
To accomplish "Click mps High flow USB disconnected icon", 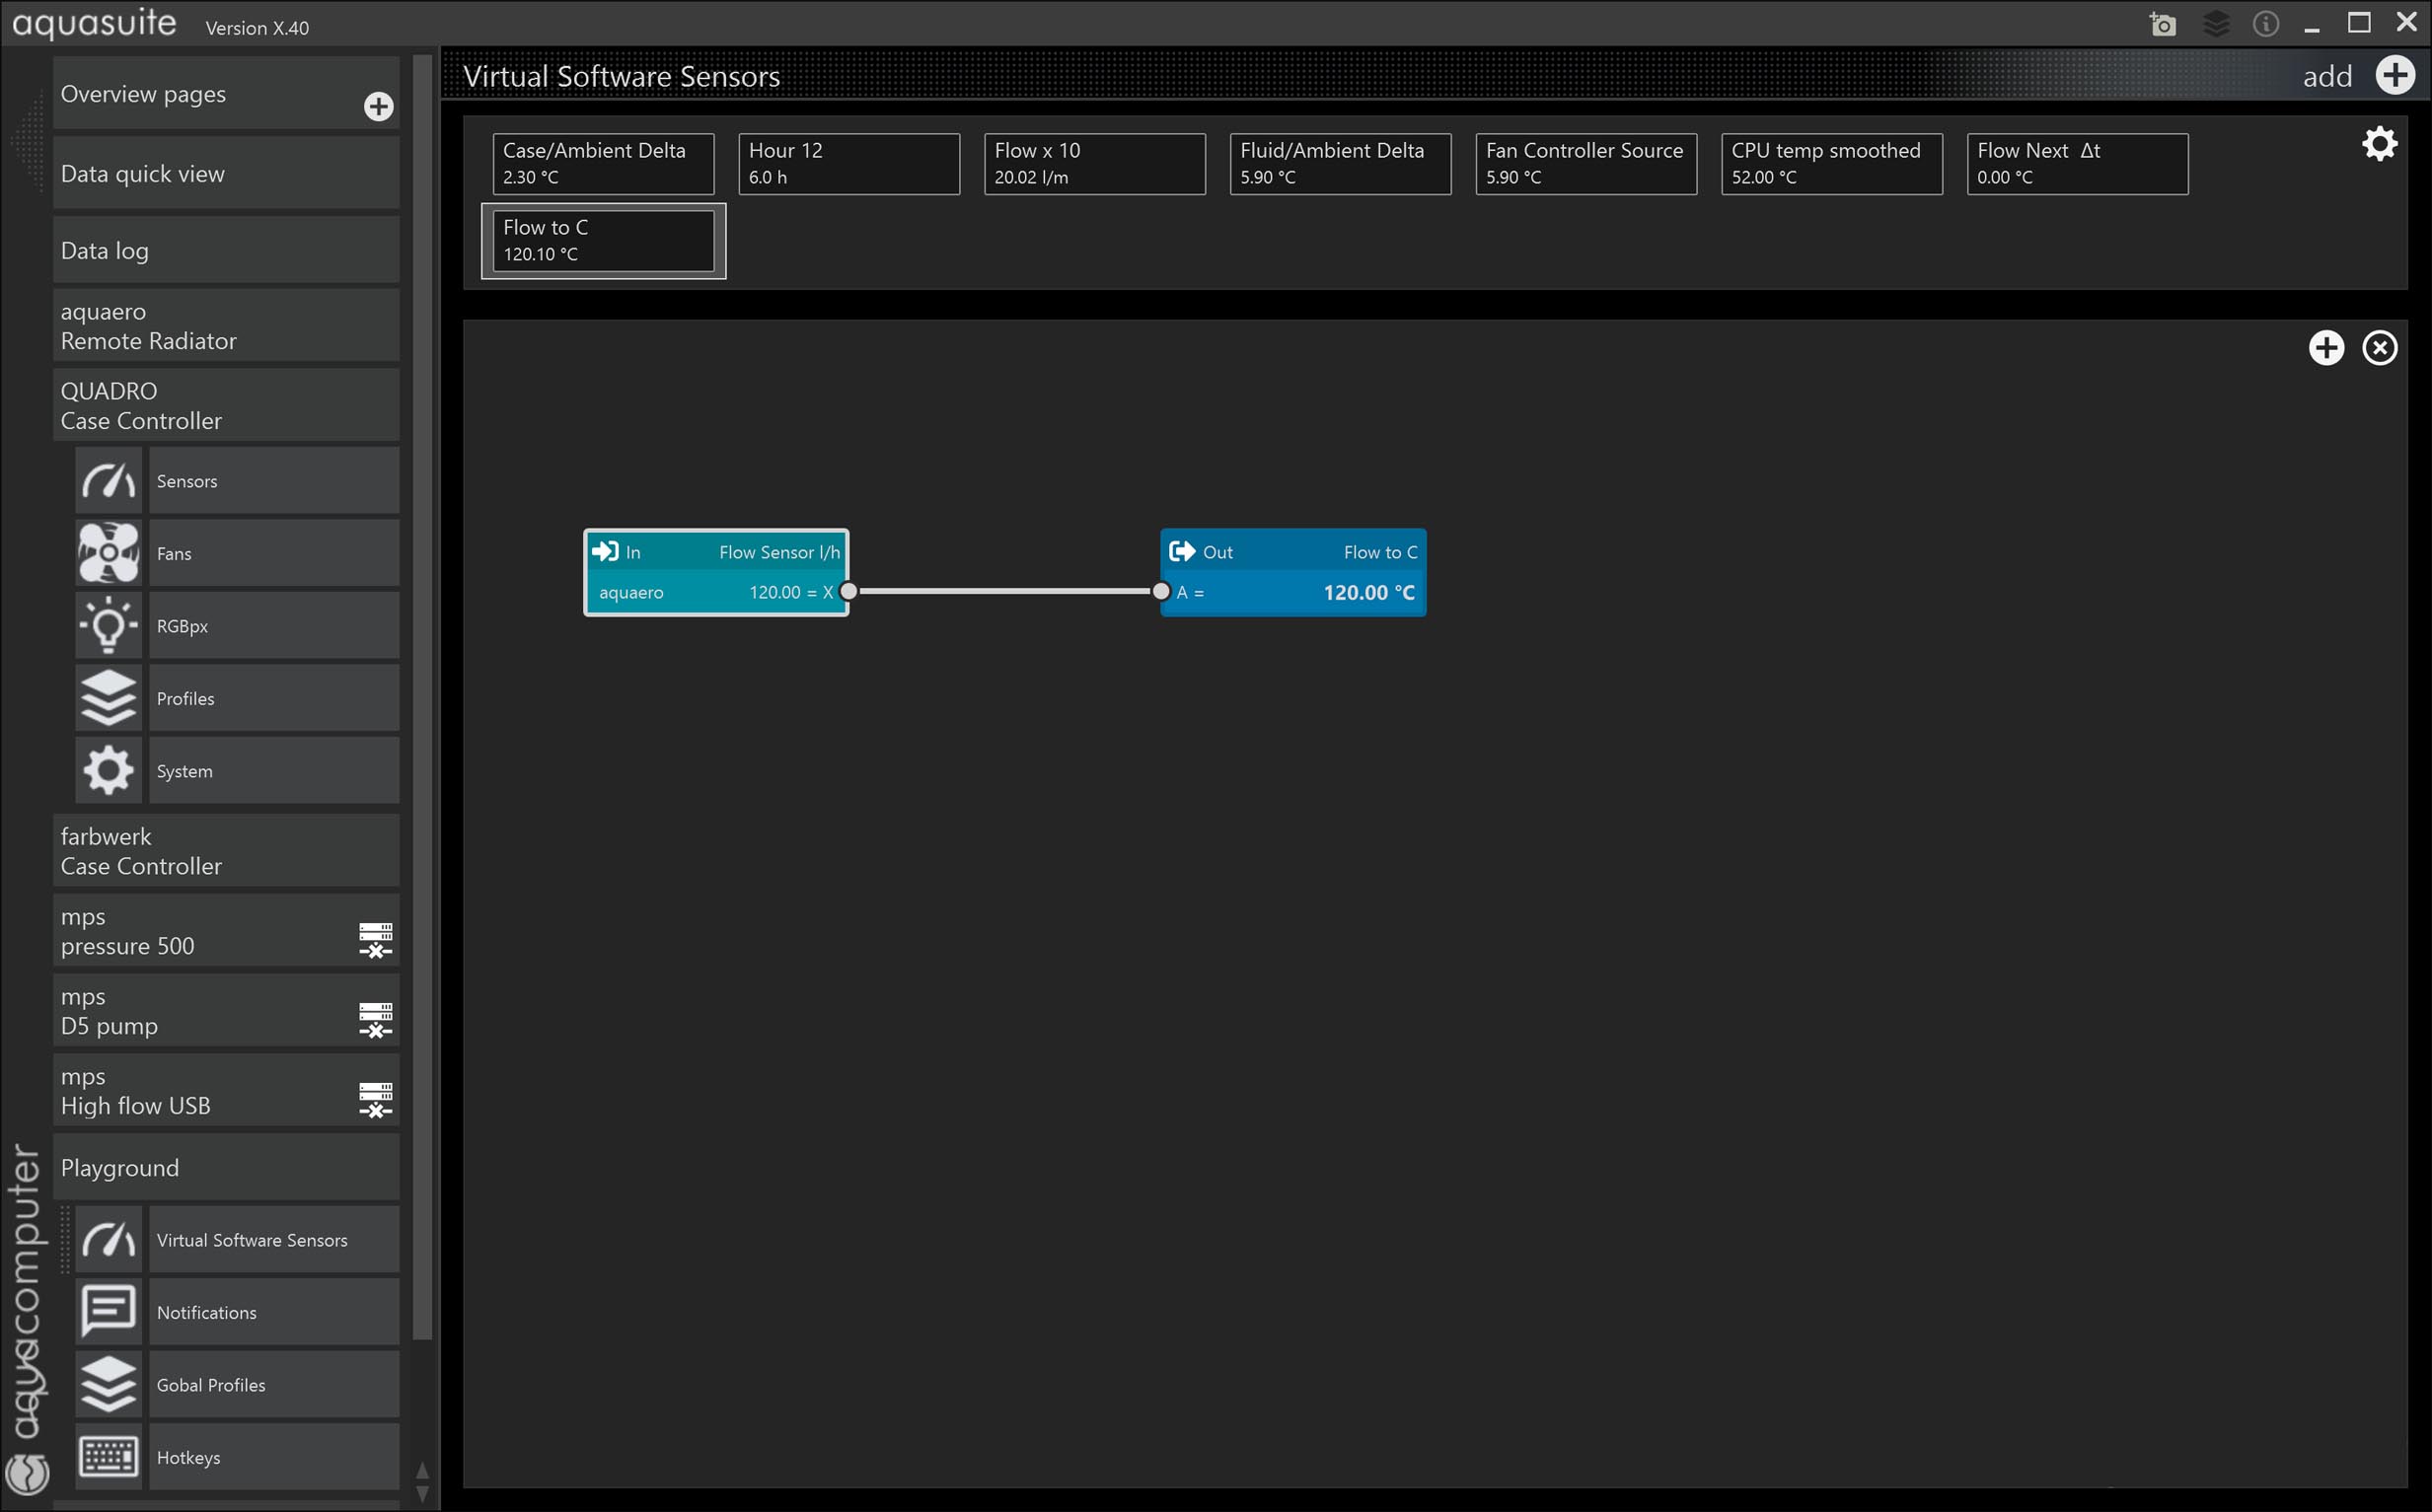I will [376, 1100].
